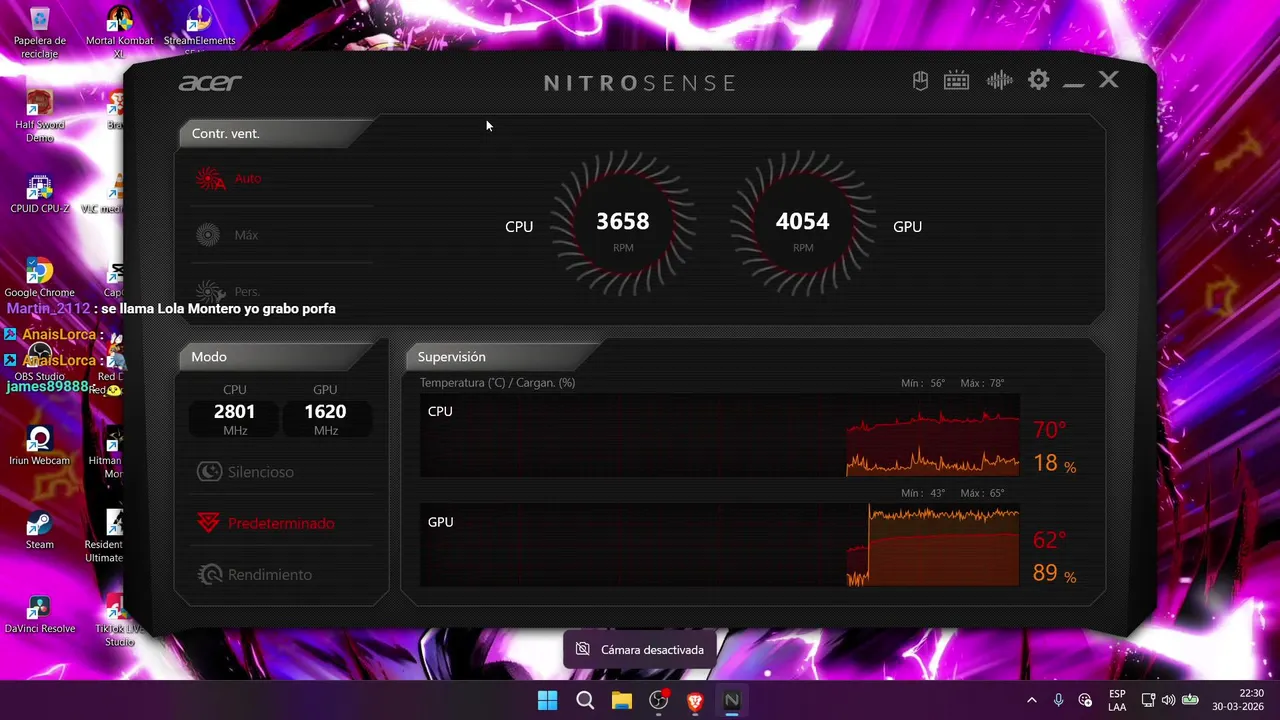Screen dimensions: 1280x720
Task: Open the network tray icon
Action: point(1148,700)
